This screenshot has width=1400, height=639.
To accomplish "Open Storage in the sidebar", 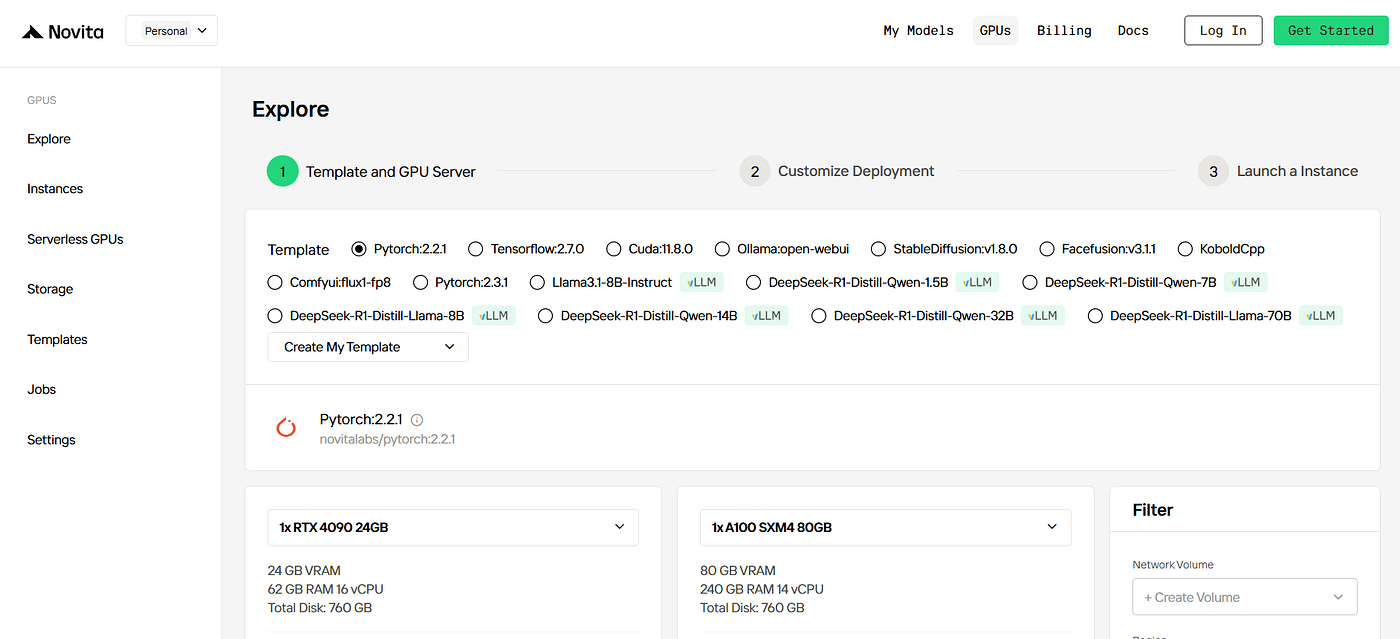I will 50,289.
